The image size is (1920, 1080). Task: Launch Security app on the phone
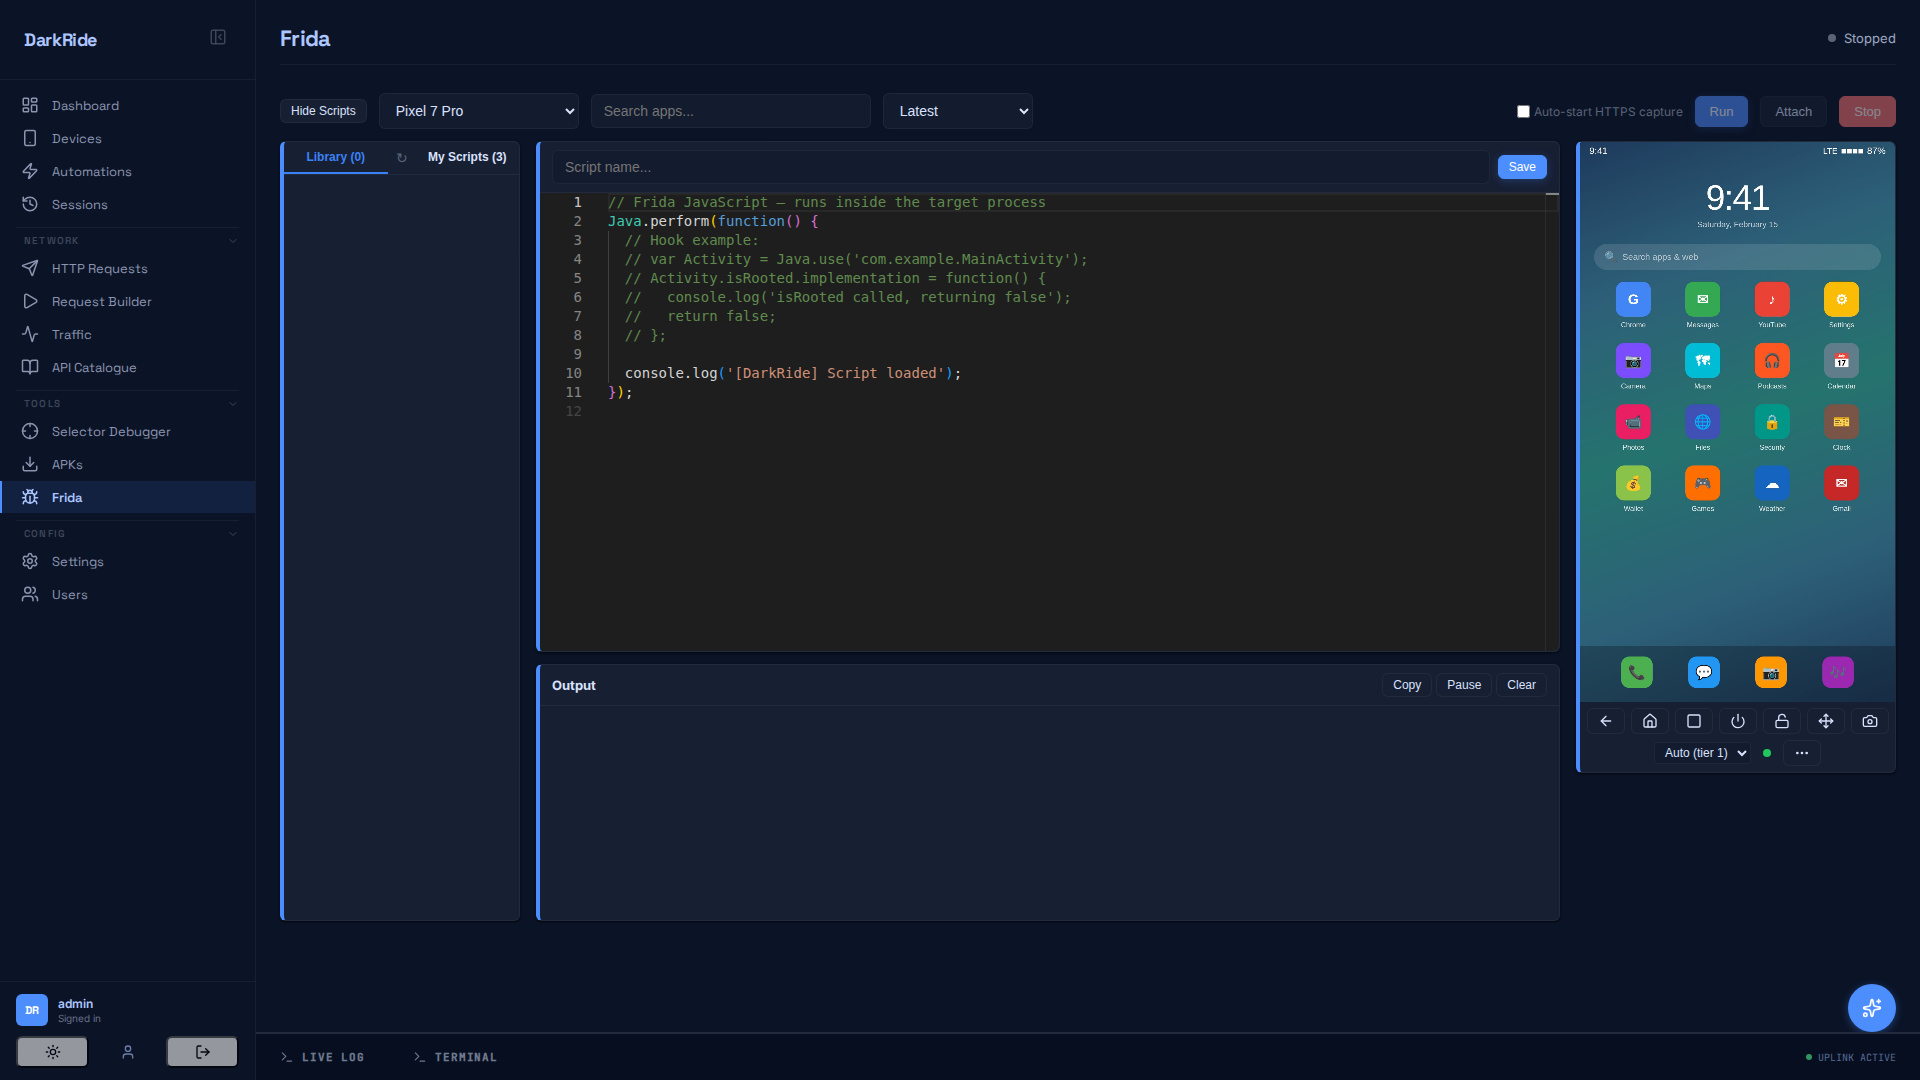coord(1772,422)
